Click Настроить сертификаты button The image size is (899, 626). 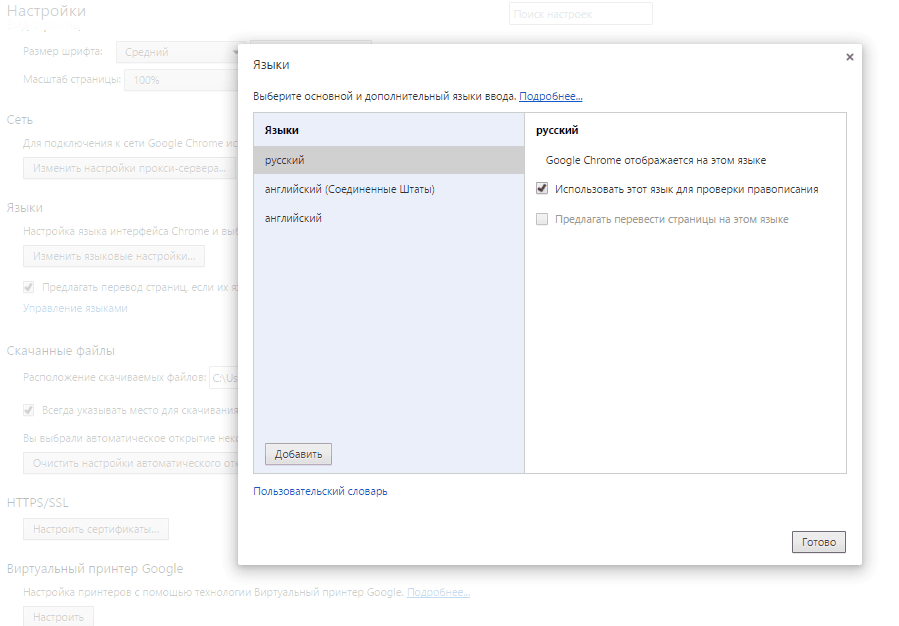pyautogui.click(x=96, y=529)
